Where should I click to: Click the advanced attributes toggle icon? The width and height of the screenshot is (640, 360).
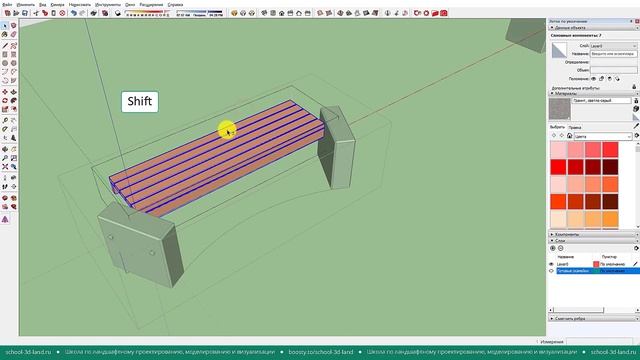634,87
